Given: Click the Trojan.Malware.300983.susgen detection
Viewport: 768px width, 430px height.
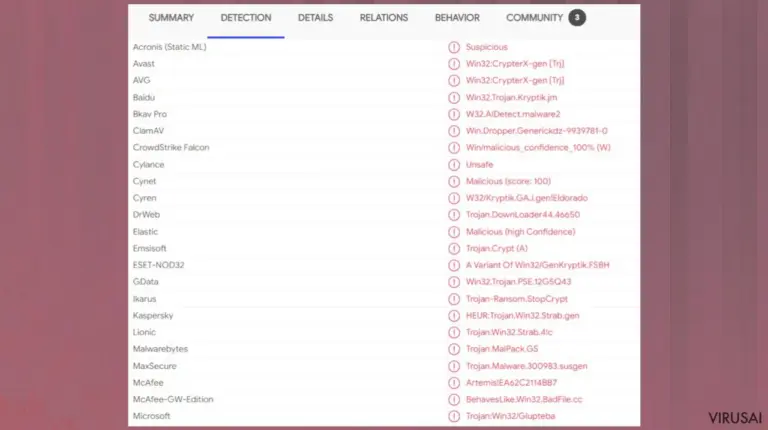Looking at the screenshot, I should pyautogui.click(x=527, y=366).
